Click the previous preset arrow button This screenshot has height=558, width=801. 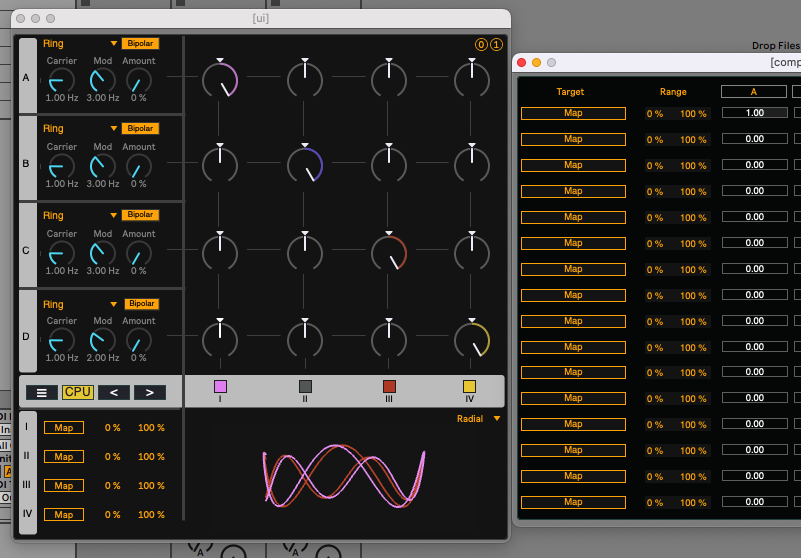(113, 392)
